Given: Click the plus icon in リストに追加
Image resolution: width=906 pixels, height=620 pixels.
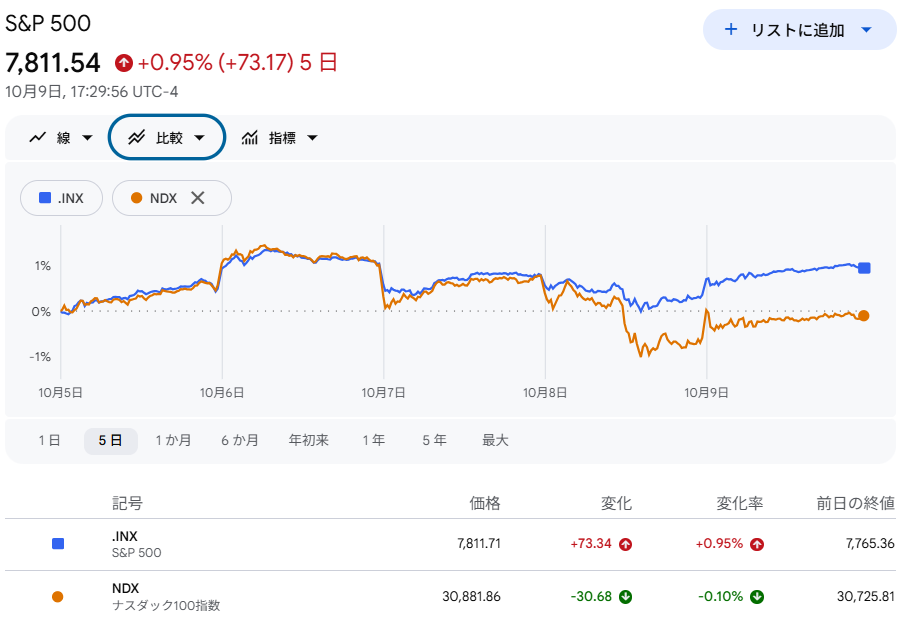Looking at the screenshot, I should pyautogui.click(x=730, y=29).
